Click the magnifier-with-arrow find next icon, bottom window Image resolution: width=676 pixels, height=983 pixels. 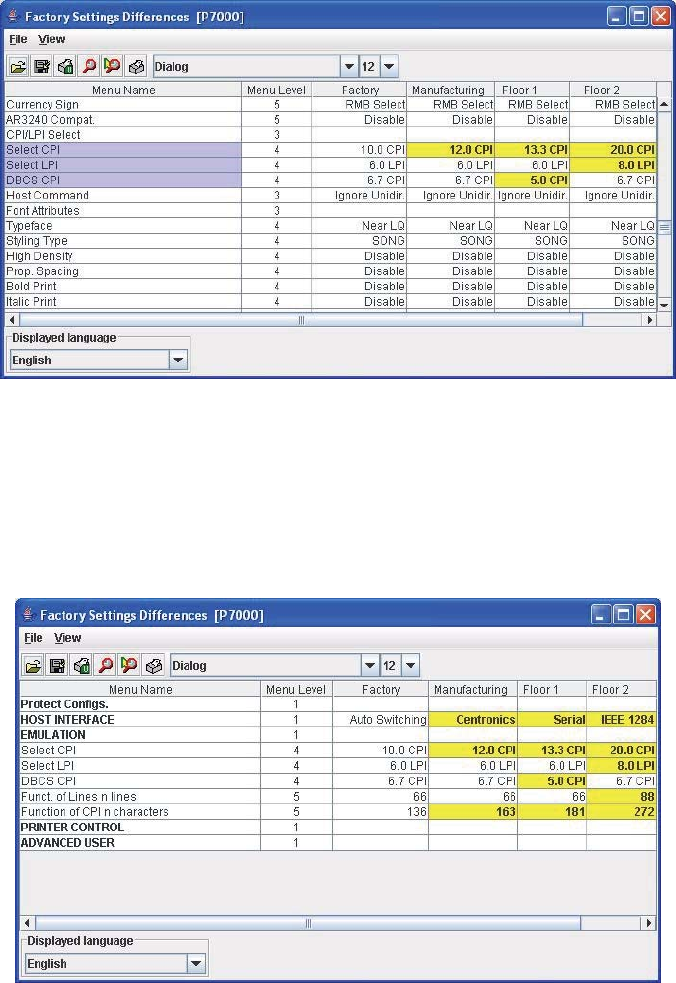click(x=129, y=665)
